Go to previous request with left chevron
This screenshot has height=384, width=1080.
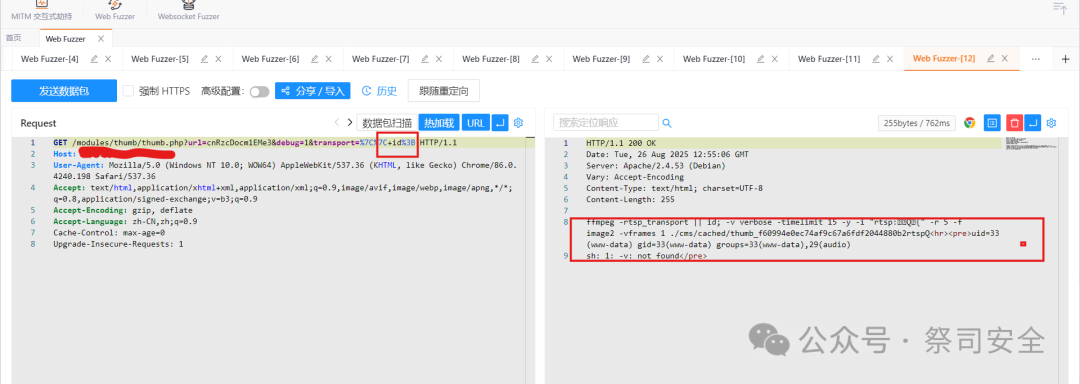337,122
